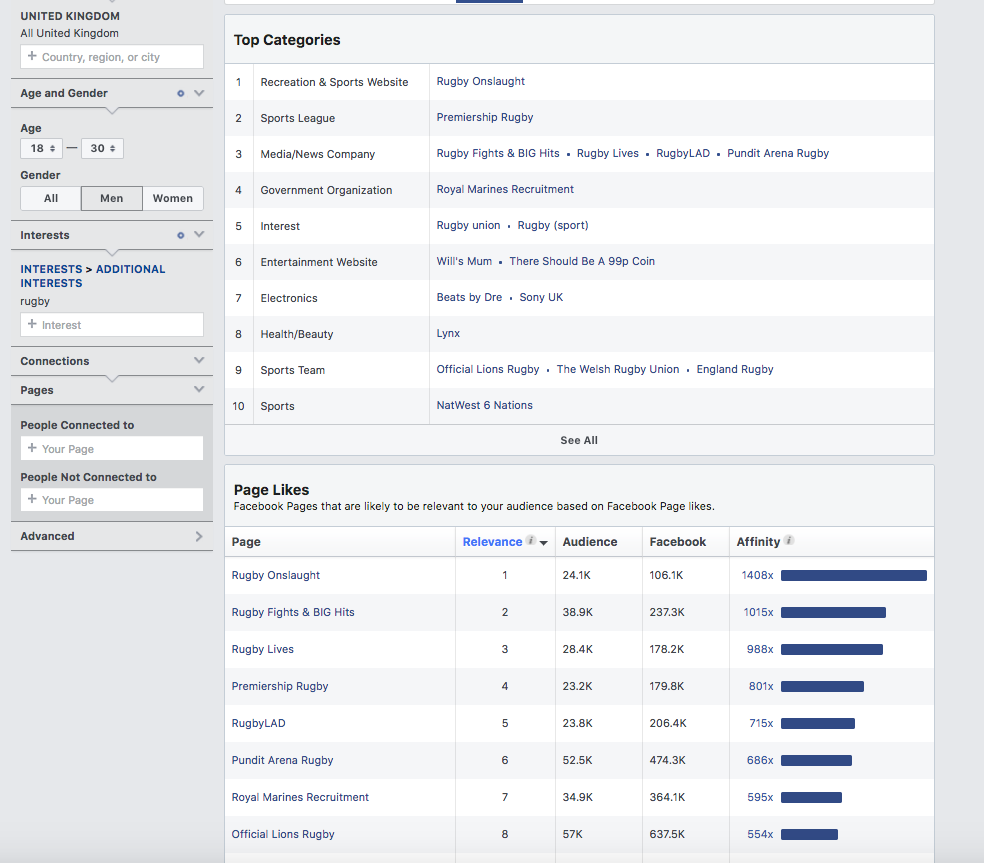Screen dimensions: 984x863
Task: Sort table by Facebook column
Action: pyautogui.click(x=678, y=542)
